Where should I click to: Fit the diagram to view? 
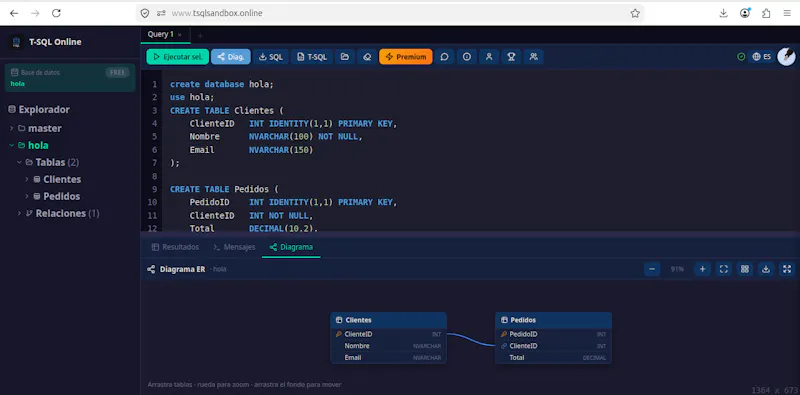coord(723,269)
